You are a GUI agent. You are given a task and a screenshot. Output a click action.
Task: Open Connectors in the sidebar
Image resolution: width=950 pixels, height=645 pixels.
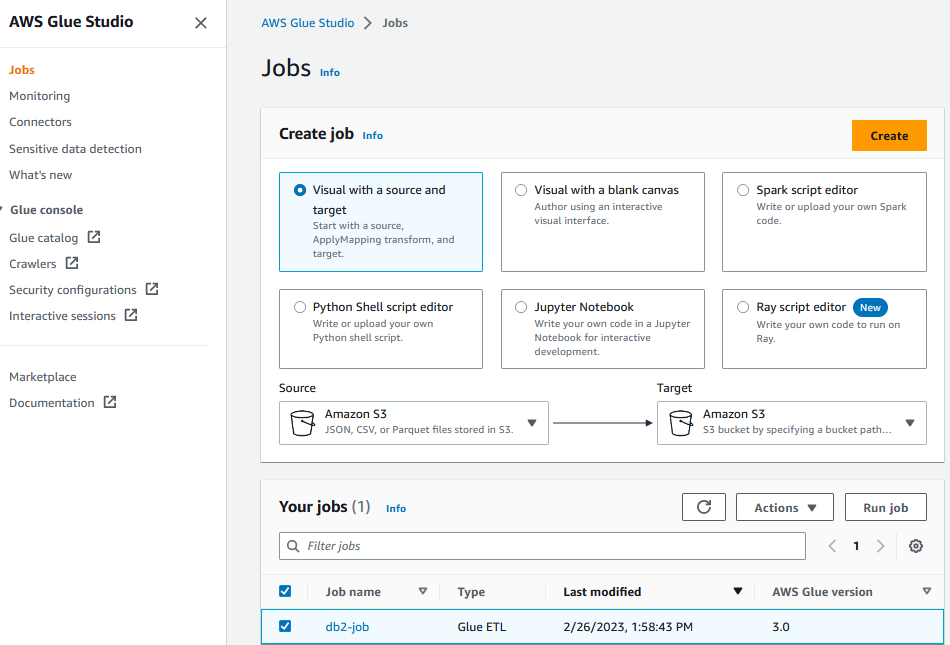[40, 122]
